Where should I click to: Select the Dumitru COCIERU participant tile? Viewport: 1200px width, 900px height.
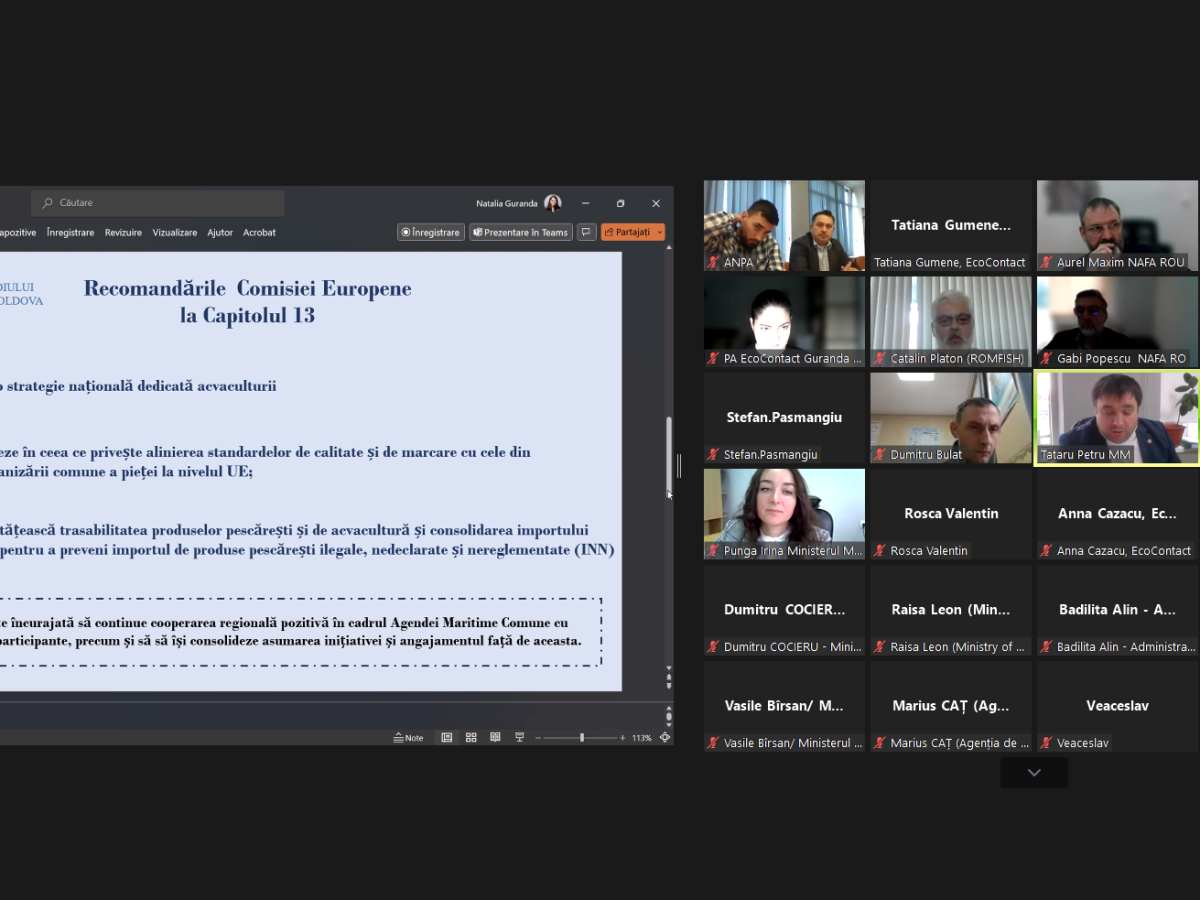coord(784,610)
